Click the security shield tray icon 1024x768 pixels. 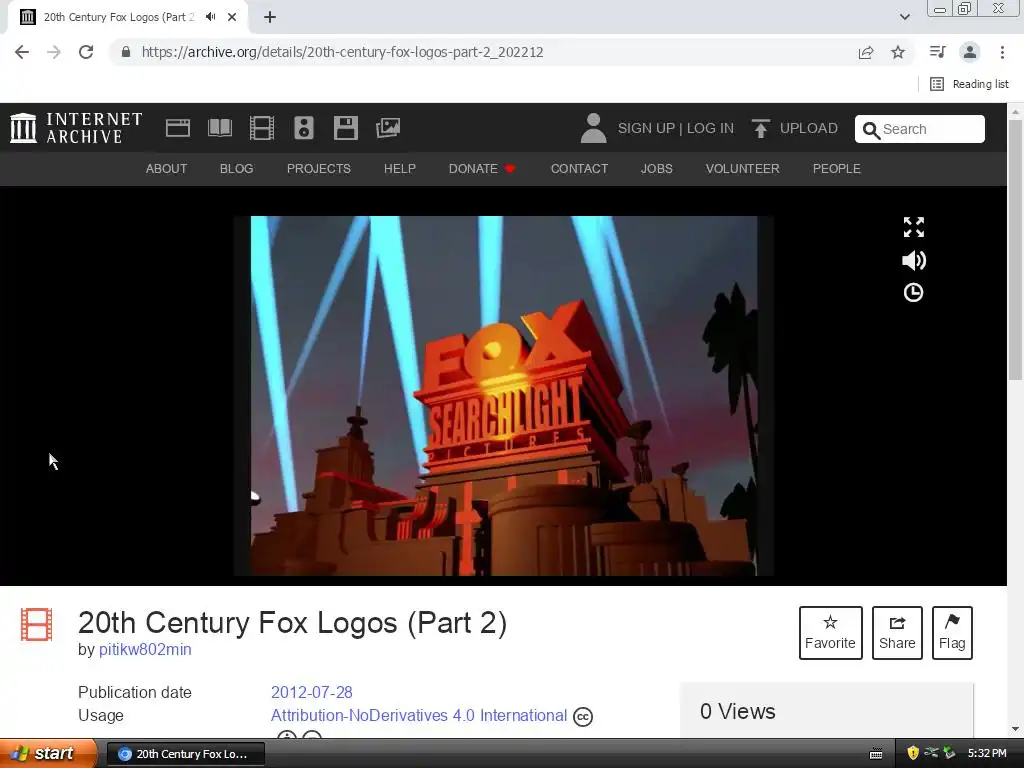coord(913,754)
